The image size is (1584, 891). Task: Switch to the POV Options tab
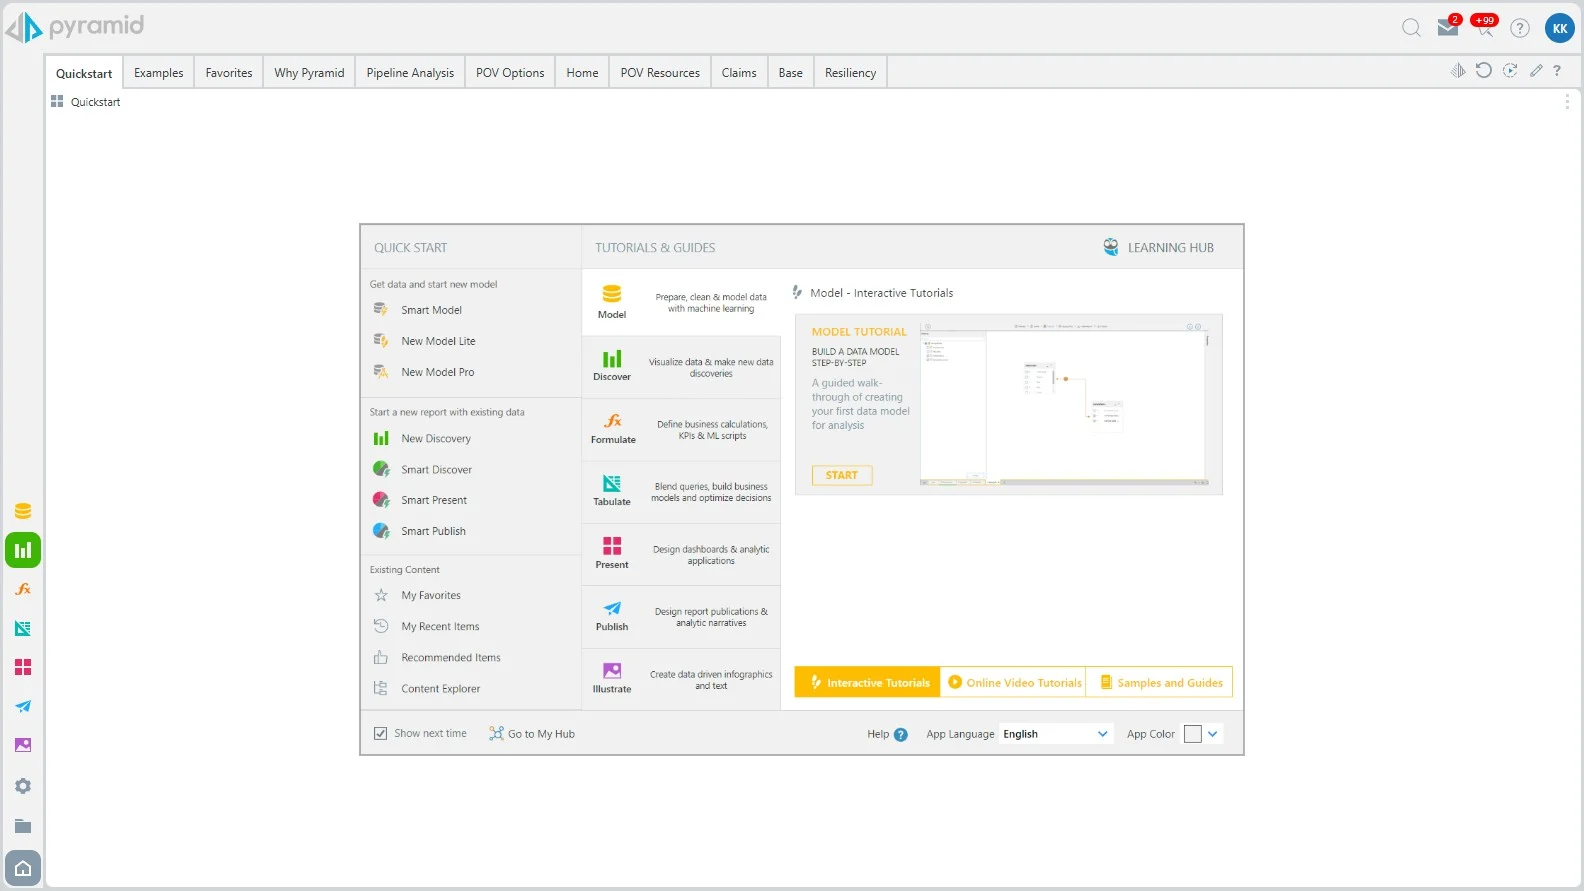click(x=510, y=73)
